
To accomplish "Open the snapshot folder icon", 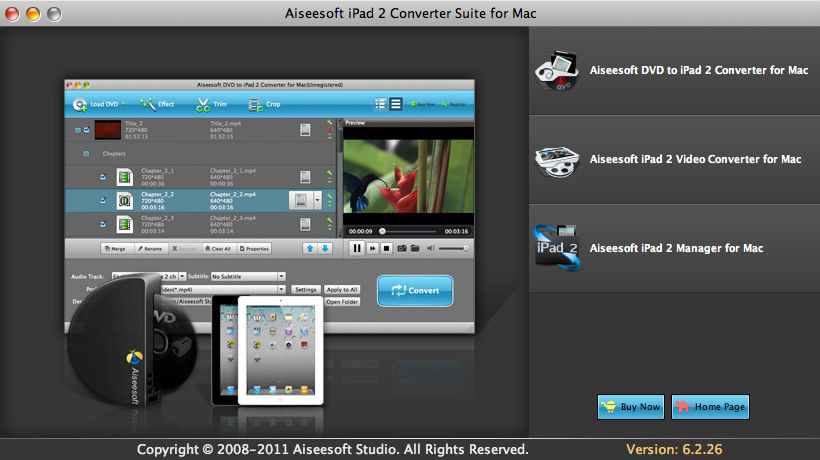I will tap(415, 248).
